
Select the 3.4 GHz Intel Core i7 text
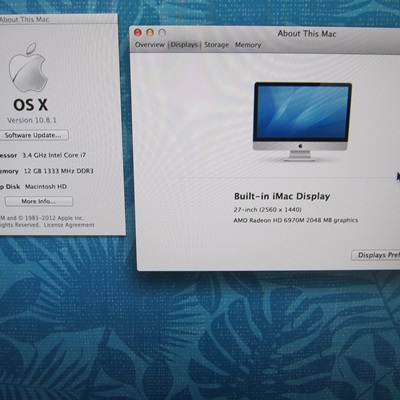point(54,155)
